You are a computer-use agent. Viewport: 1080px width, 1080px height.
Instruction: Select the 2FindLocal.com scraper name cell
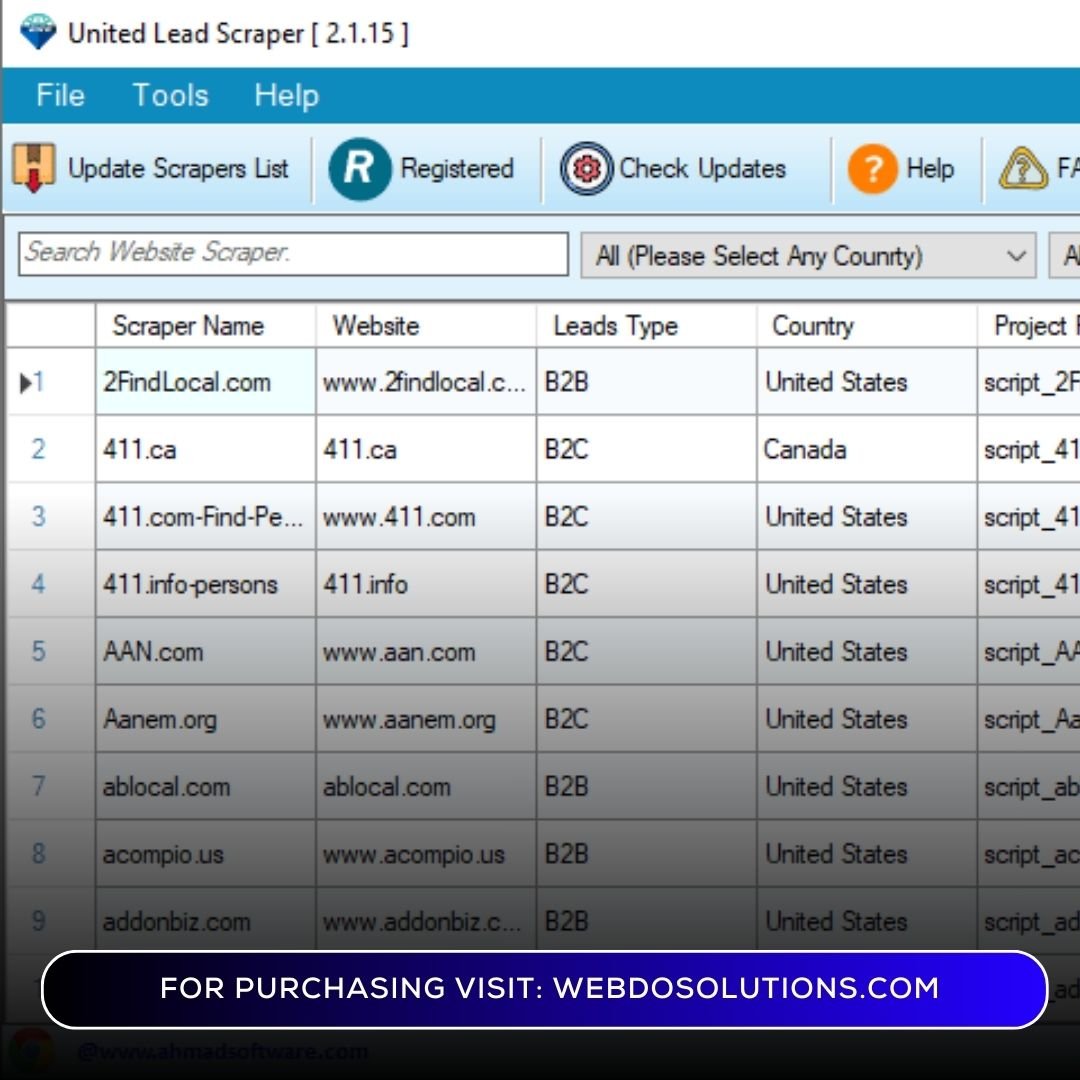click(205, 382)
